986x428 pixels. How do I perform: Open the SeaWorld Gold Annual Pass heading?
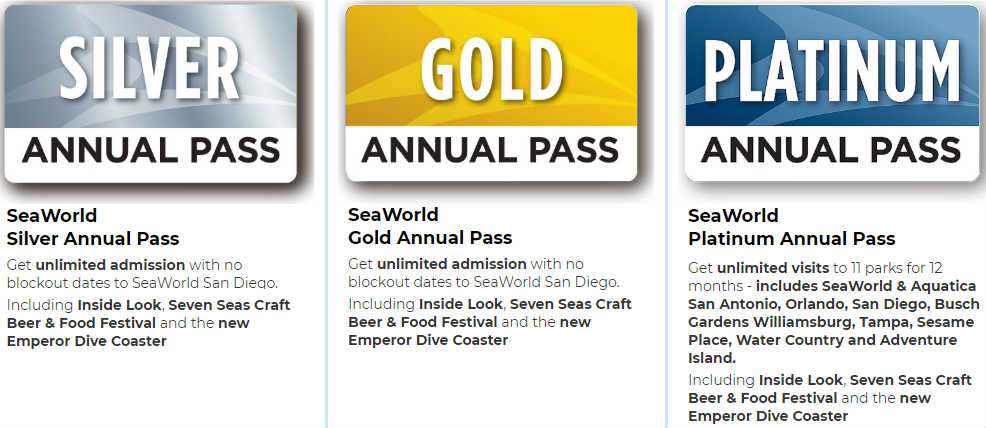430,226
